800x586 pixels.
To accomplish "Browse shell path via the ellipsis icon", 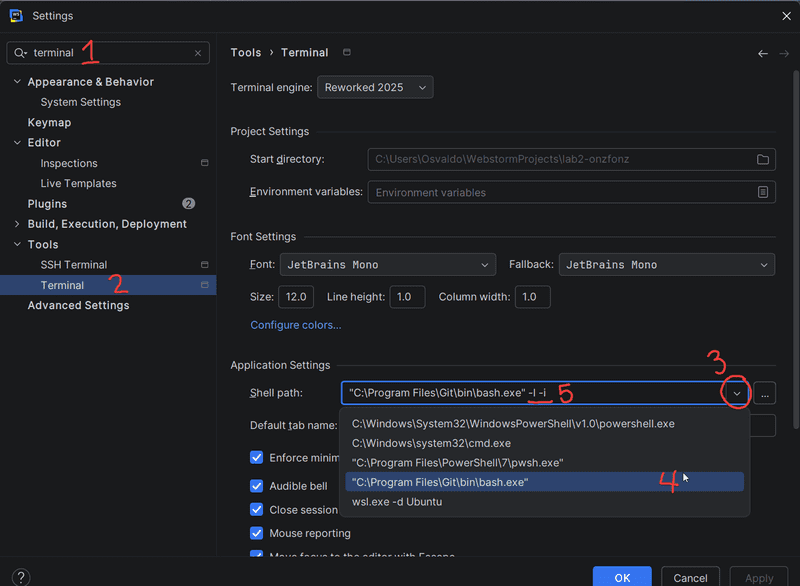I will coord(764,393).
